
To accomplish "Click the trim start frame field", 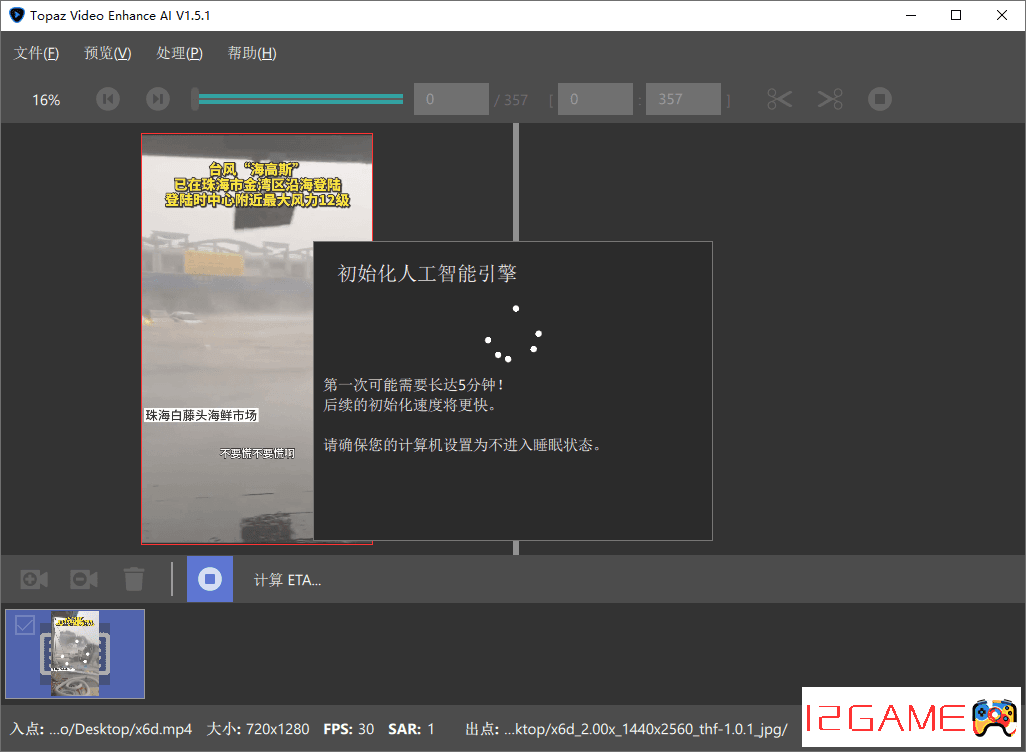I will pyautogui.click(x=595, y=99).
